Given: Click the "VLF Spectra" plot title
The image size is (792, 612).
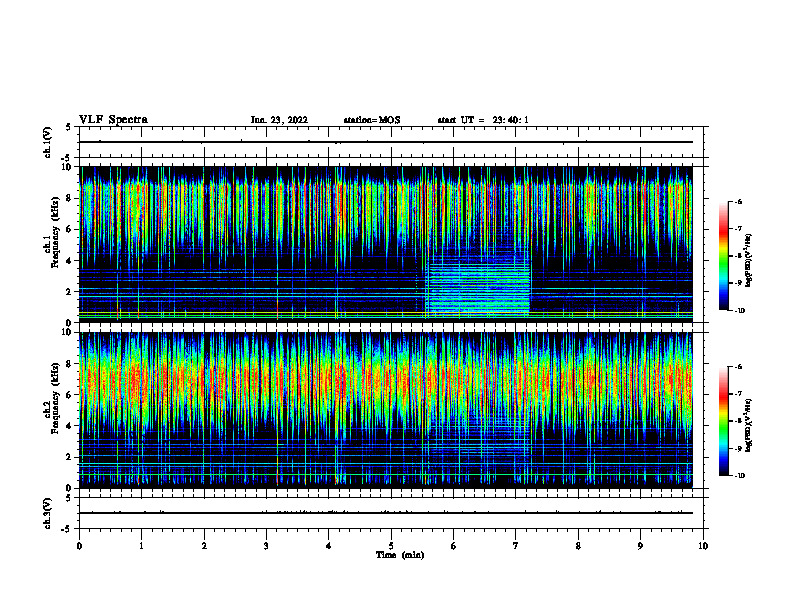Looking at the screenshot, I should coord(113,120).
